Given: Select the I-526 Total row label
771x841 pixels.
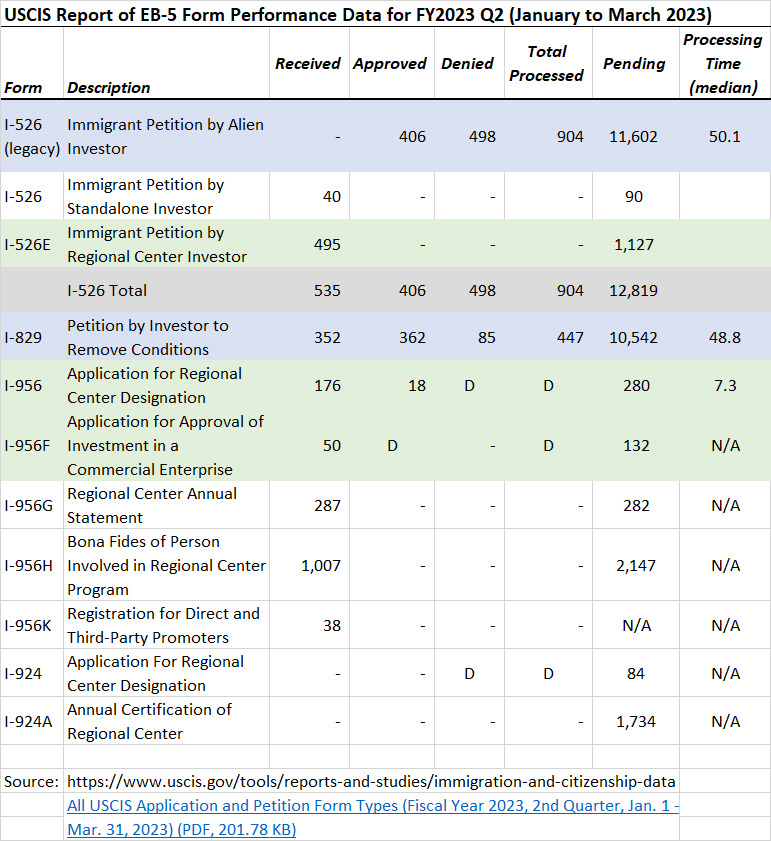Looking at the screenshot, I should 107,291.
